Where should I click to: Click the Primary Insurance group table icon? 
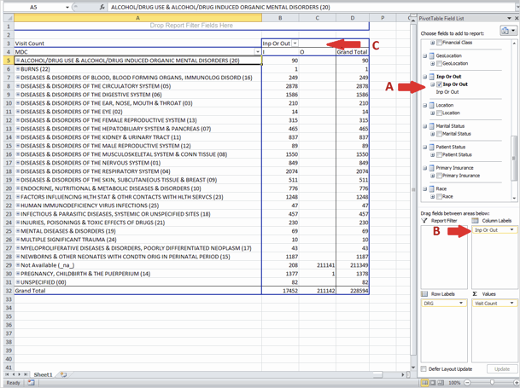click(432, 168)
